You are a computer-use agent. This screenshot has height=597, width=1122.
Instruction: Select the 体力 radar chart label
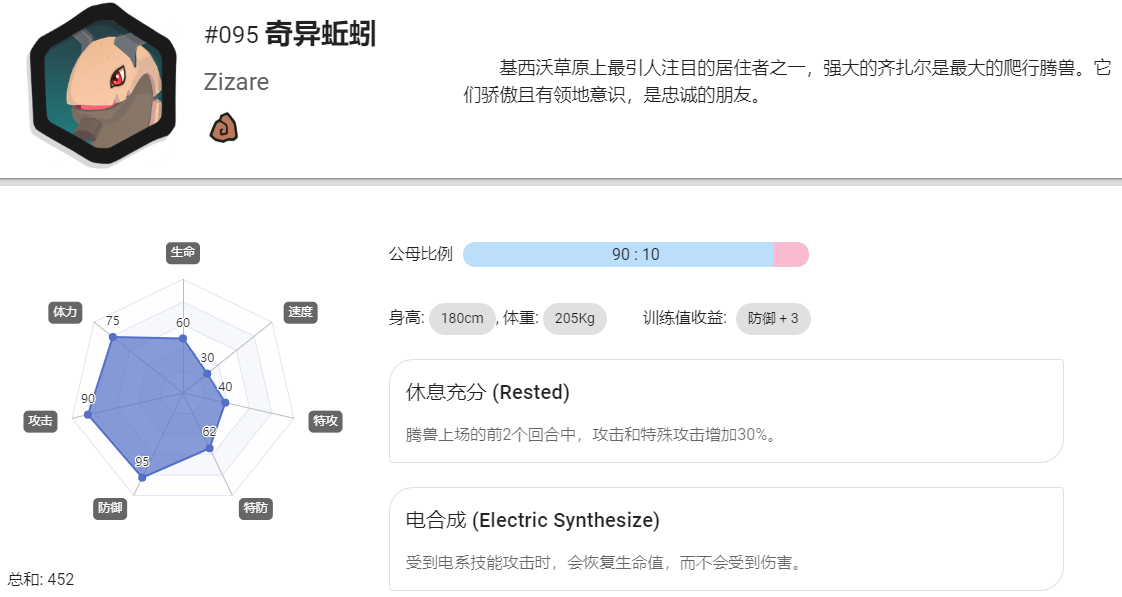[64, 312]
